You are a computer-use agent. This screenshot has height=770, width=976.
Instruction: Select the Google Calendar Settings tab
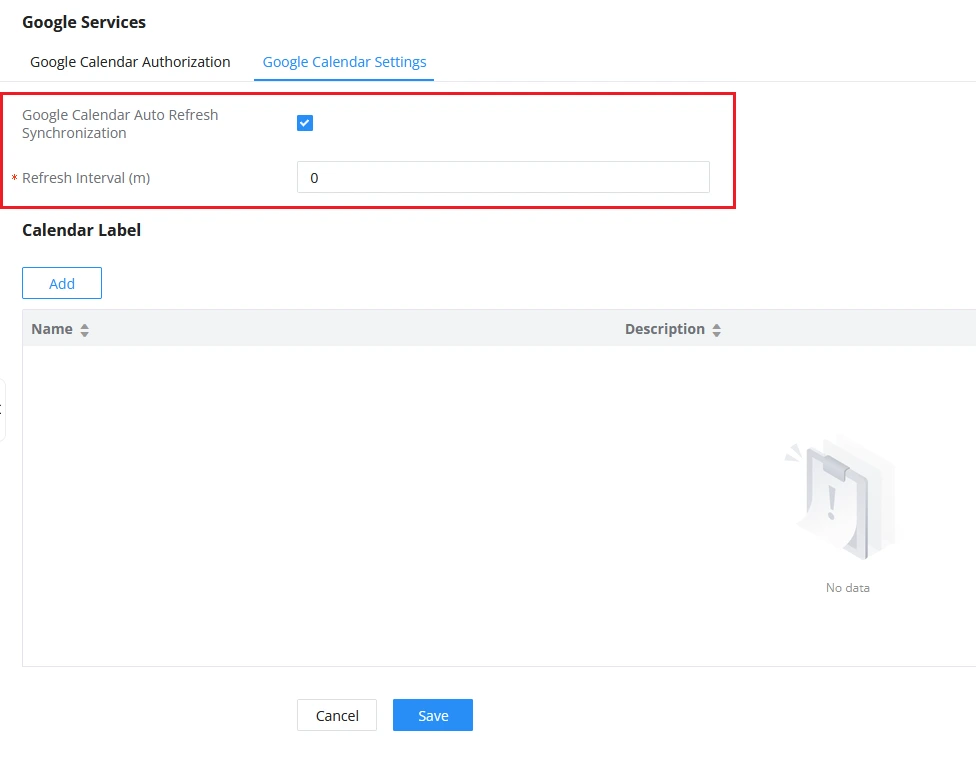(x=344, y=62)
